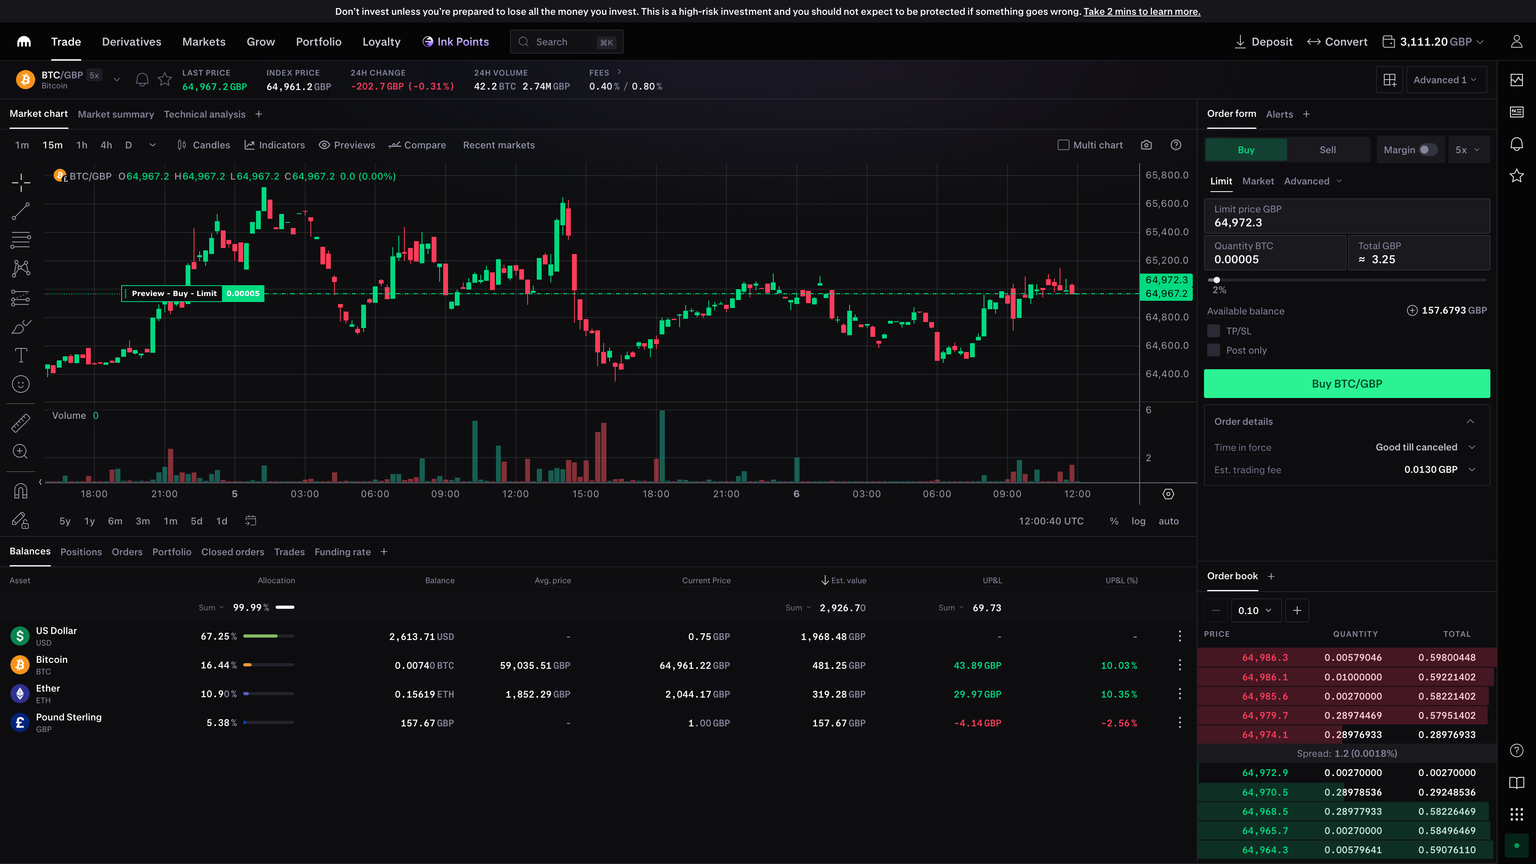This screenshot has height=864, width=1536.
Task: Expand the Advanced order types dropdown
Action: [x=1313, y=181]
